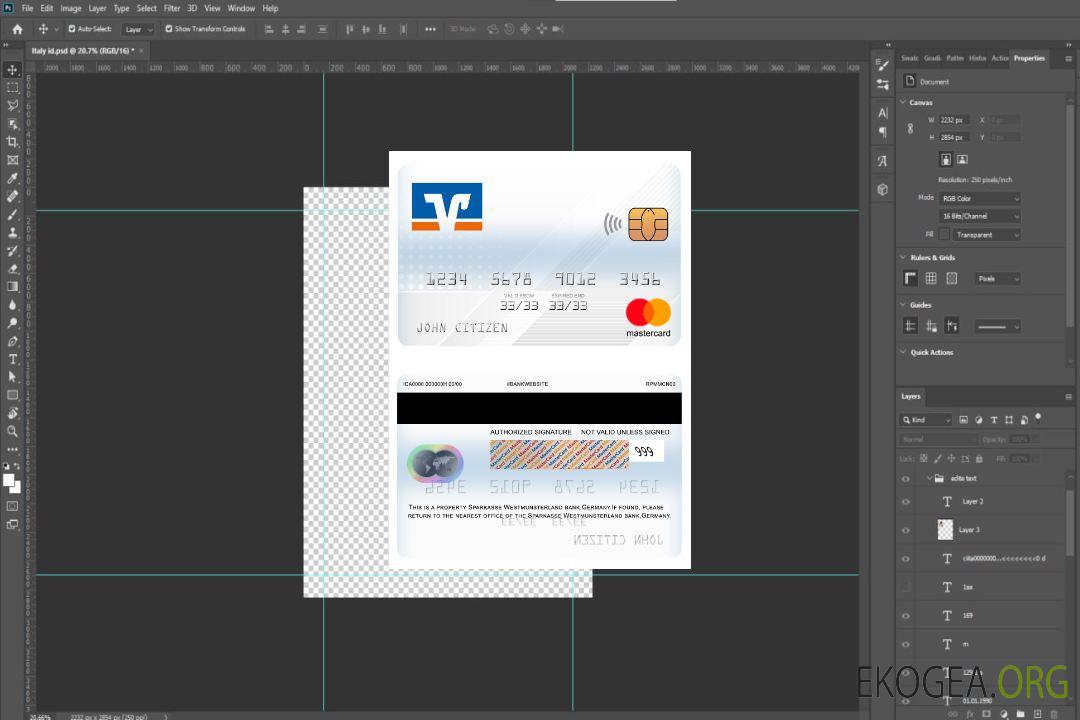This screenshot has height=720, width=1080.
Task: Show the hidden 1aa text layer
Action: coord(906,587)
